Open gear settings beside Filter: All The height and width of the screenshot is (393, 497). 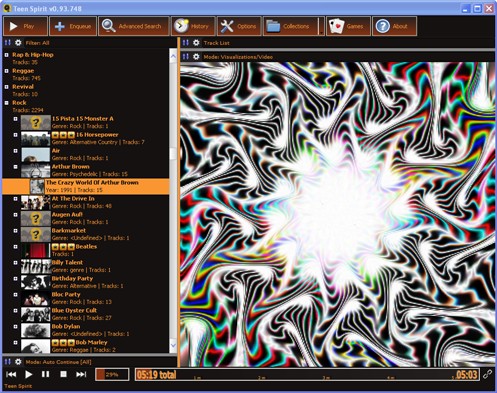[18, 43]
